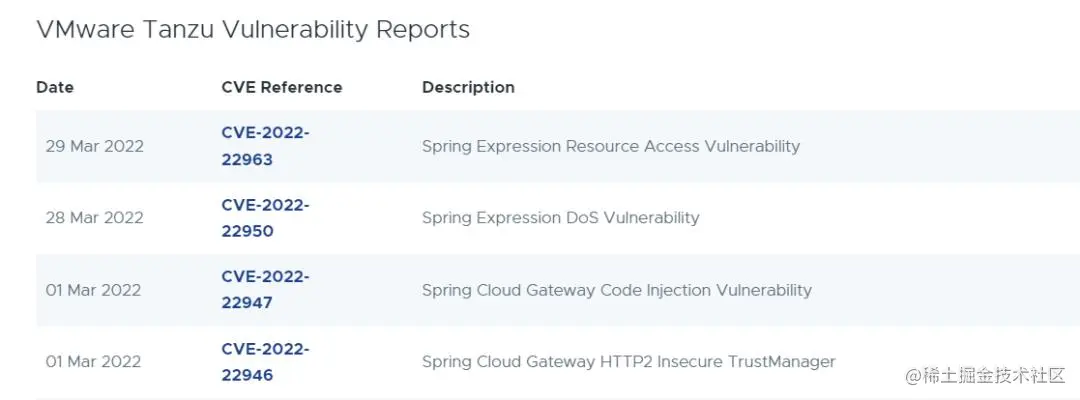Select Spring Expression DoS Vulnerability description
Viewport: 1080px width, 400px height.
(x=560, y=218)
